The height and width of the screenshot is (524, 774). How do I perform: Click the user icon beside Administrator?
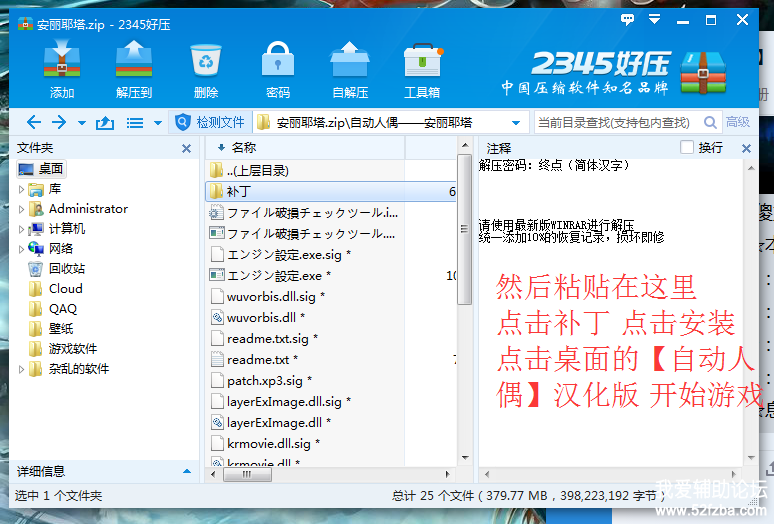coord(36,209)
